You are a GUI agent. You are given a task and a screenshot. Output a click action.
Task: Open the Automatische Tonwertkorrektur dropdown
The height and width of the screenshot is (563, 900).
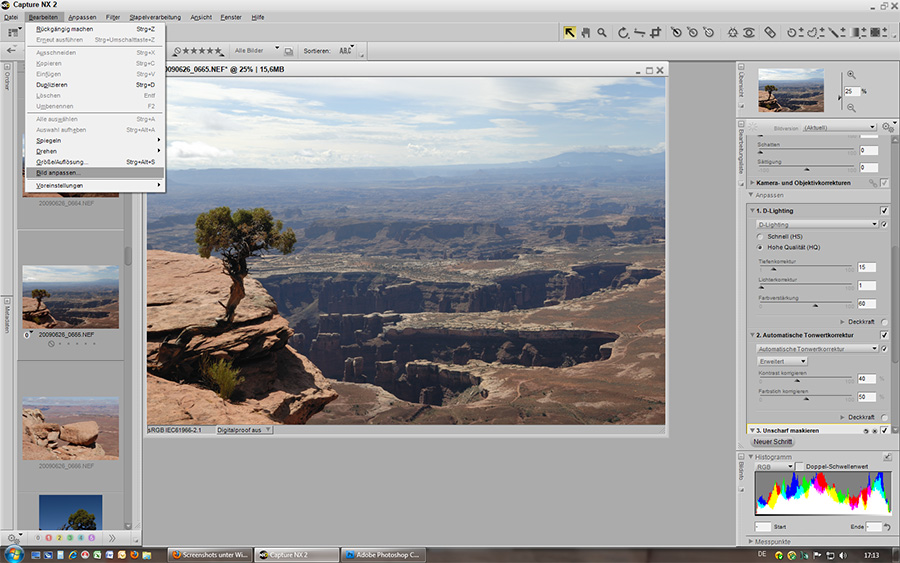coord(817,348)
